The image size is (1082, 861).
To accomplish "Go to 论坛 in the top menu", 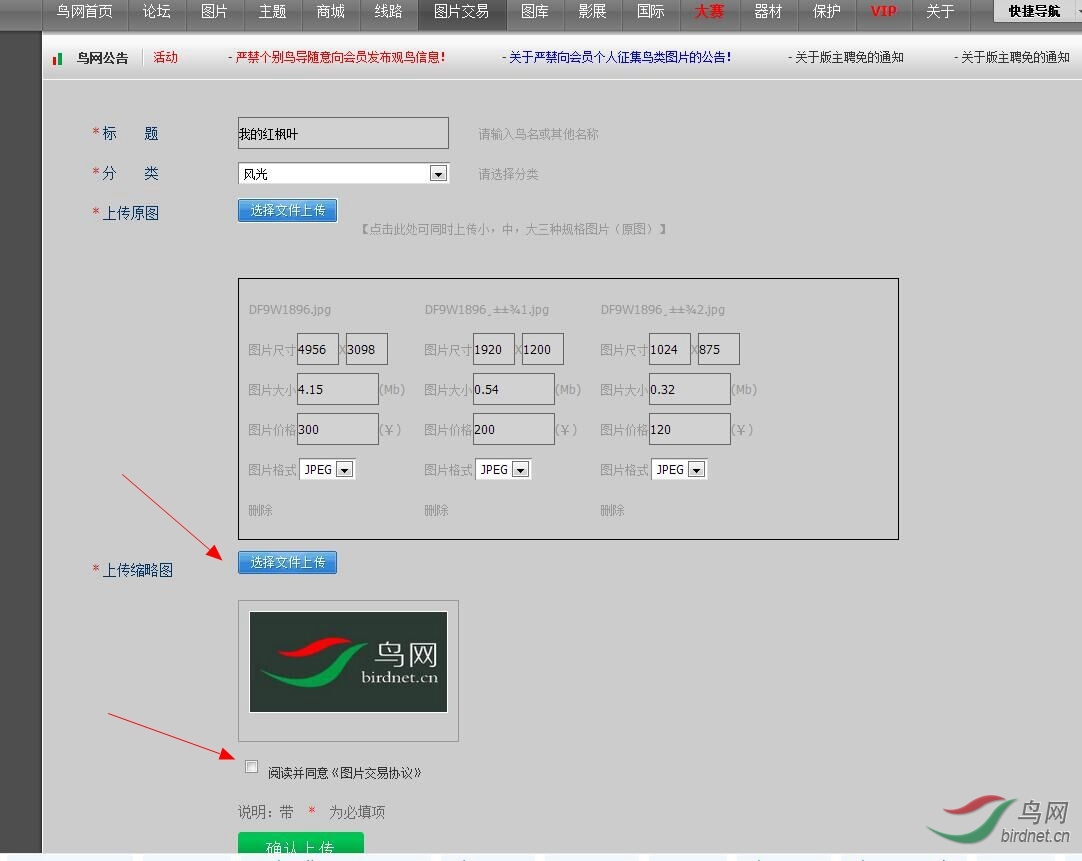I will coord(156,12).
